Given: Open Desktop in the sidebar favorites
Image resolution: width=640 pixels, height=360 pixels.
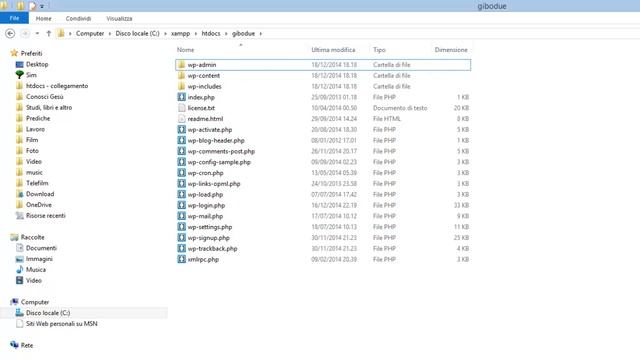Looking at the screenshot, I should (x=37, y=64).
